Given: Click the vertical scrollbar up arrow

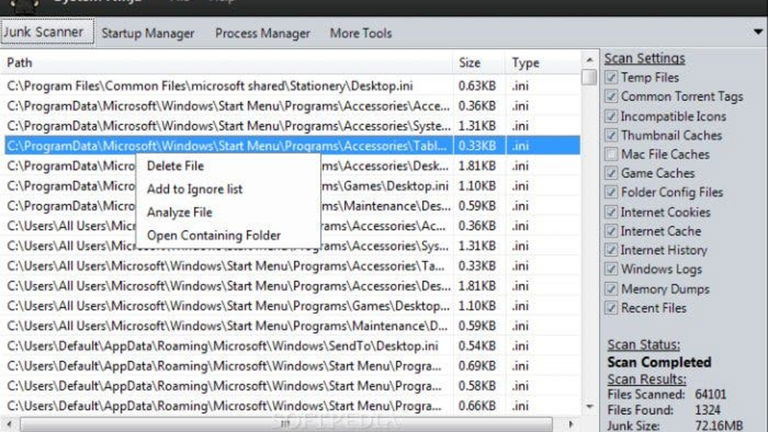Looking at the screenshot, I should pyautogui.click(x=590, y=60).
